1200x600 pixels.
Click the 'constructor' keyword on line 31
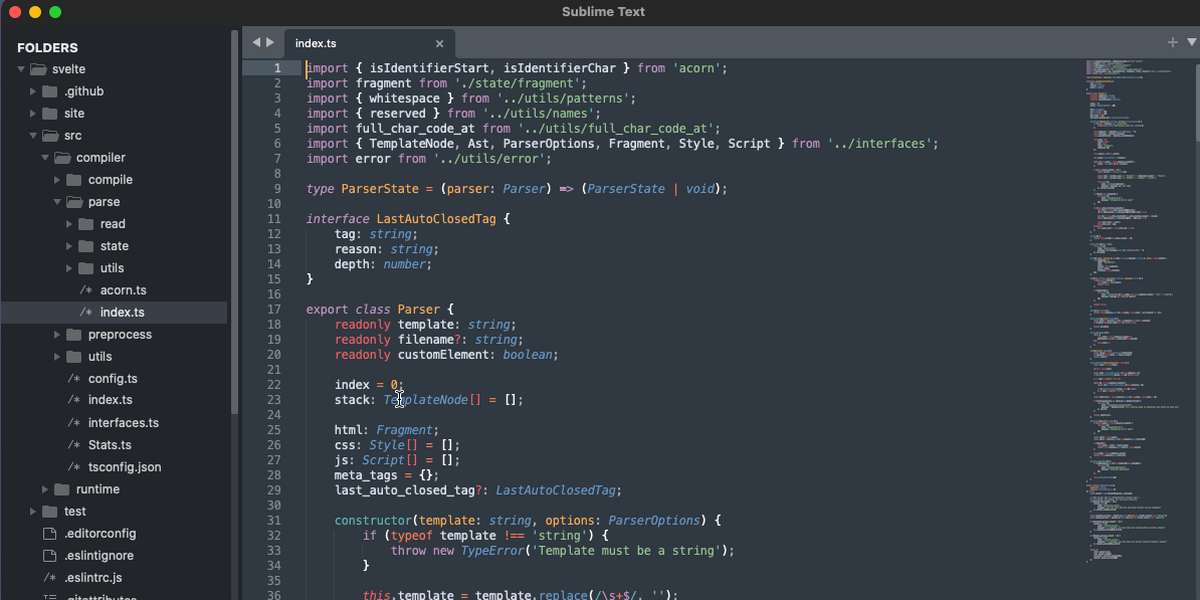(x=373, y=520)
